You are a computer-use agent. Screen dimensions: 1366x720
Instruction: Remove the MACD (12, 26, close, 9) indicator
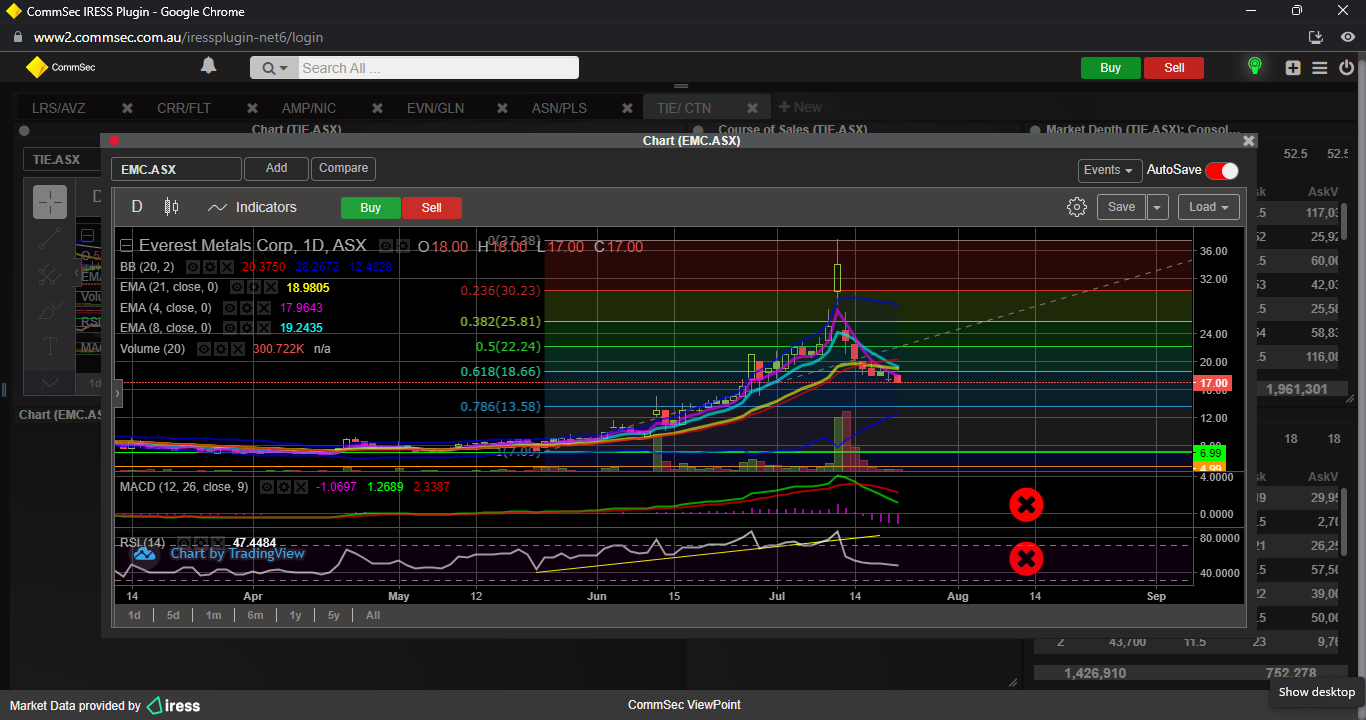[x=301, y=487]
